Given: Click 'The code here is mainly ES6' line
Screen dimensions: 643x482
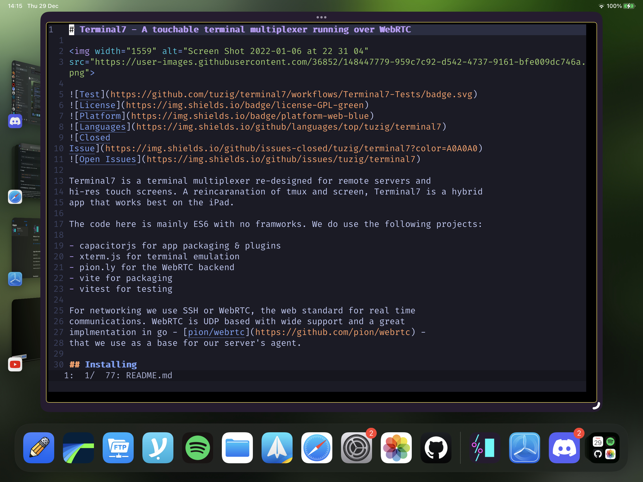Looking at the screenshot, I should tap(276, 224).
